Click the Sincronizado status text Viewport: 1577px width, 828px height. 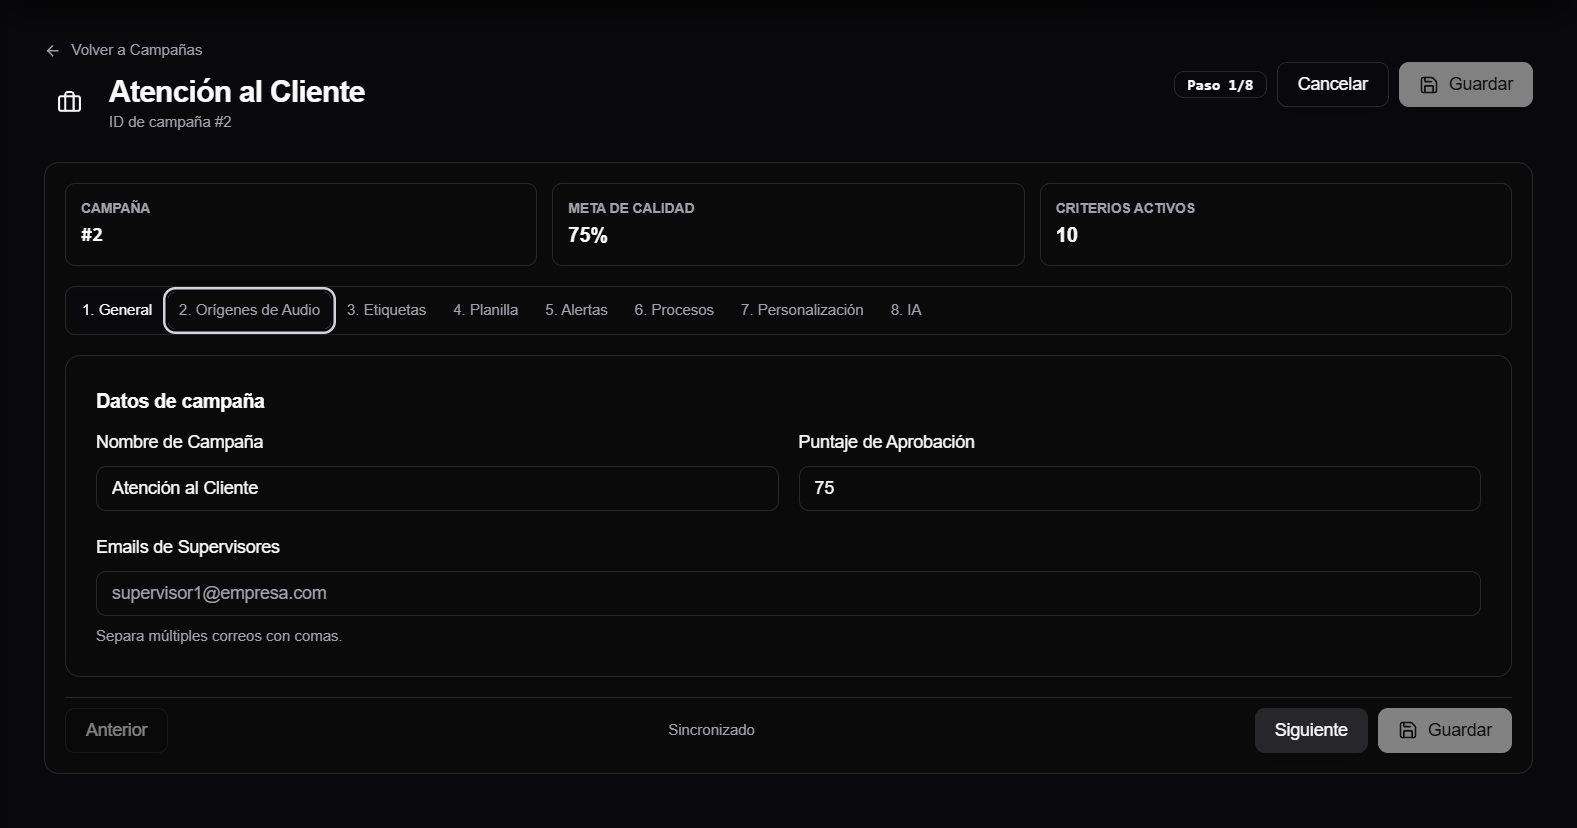tap(711, 730)
